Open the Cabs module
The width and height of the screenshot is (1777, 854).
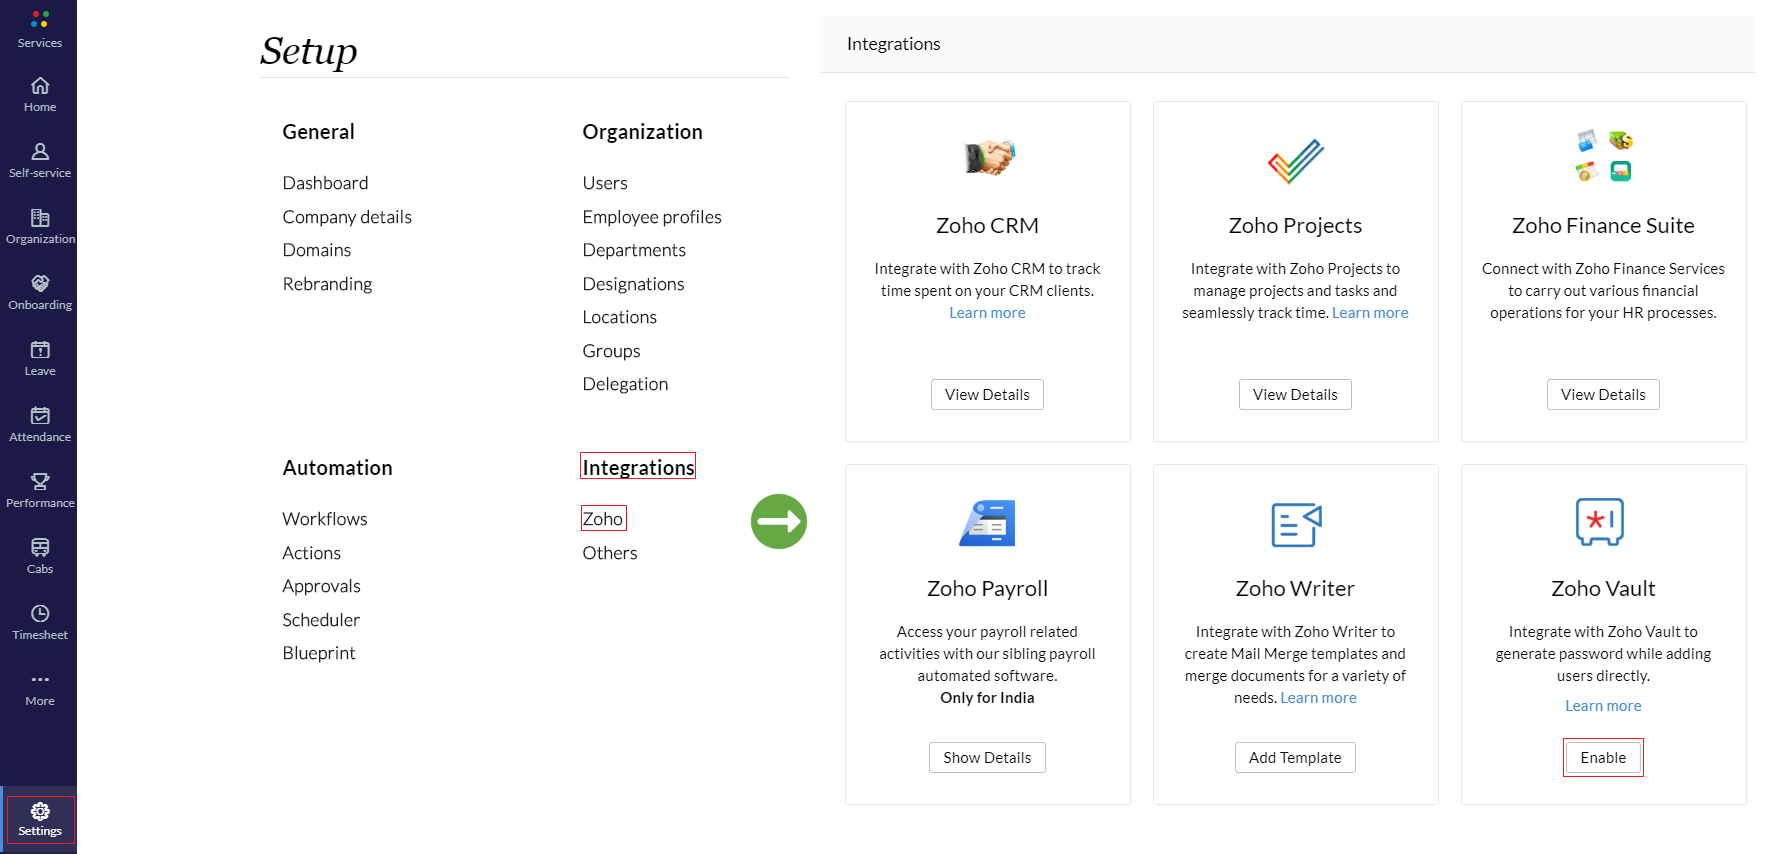tap(40, 556)
